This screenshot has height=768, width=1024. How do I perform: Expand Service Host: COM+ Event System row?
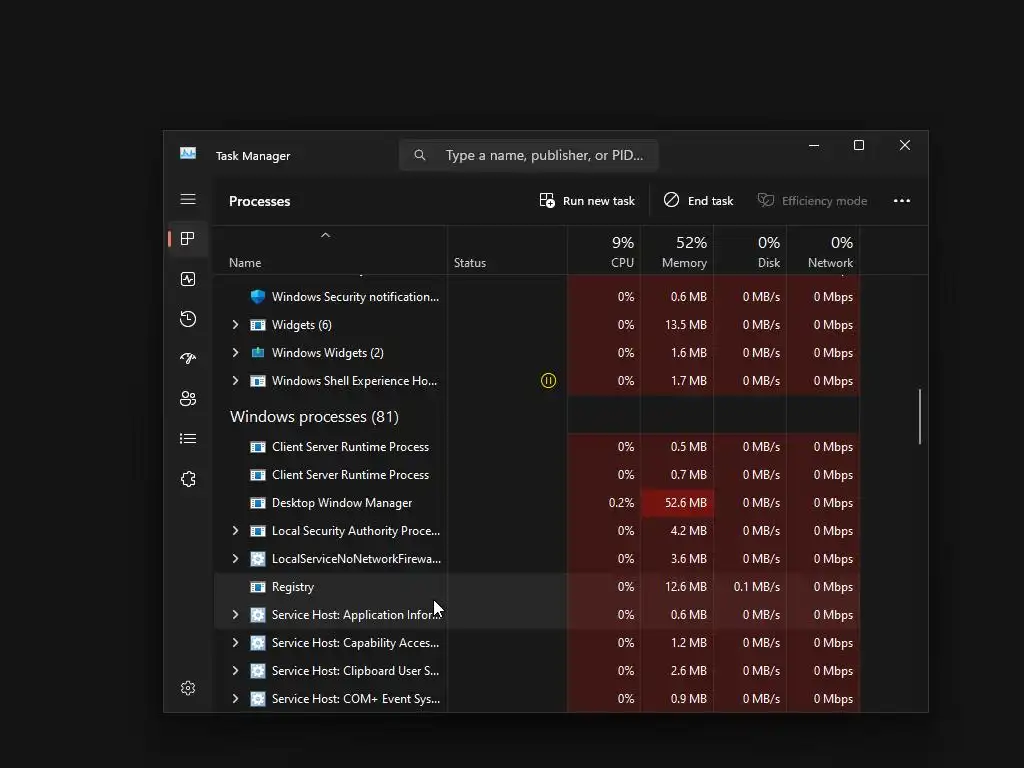pos(236,699)
